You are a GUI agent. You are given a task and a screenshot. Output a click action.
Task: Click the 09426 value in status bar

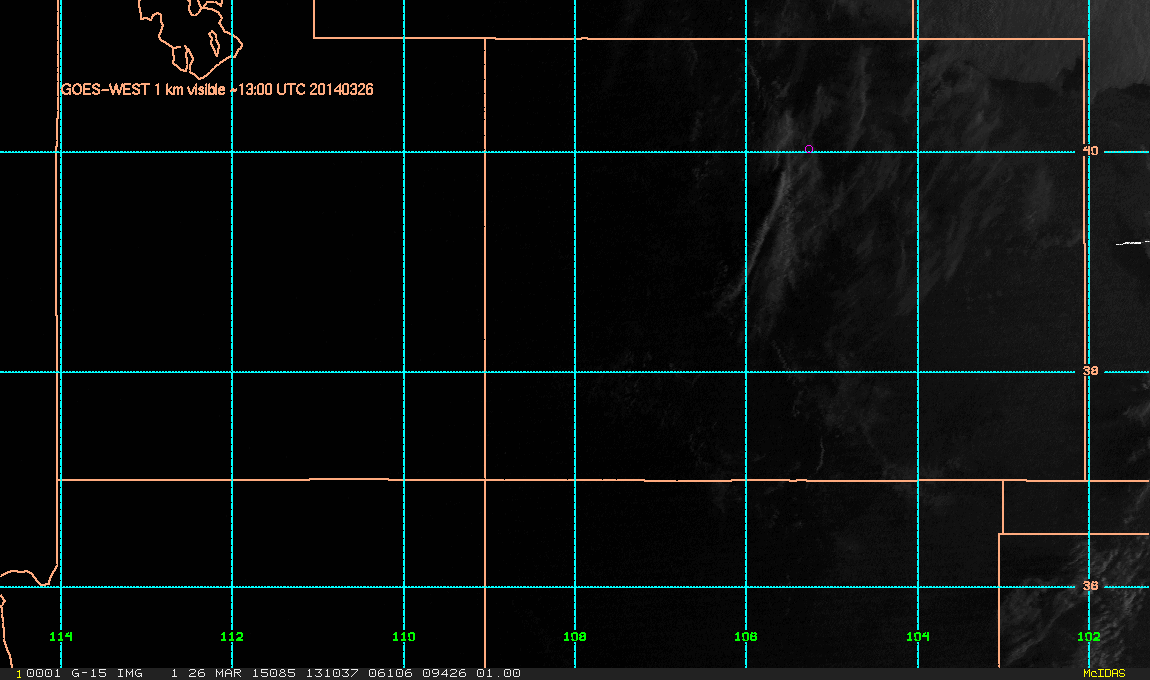(x=444, y=673)
